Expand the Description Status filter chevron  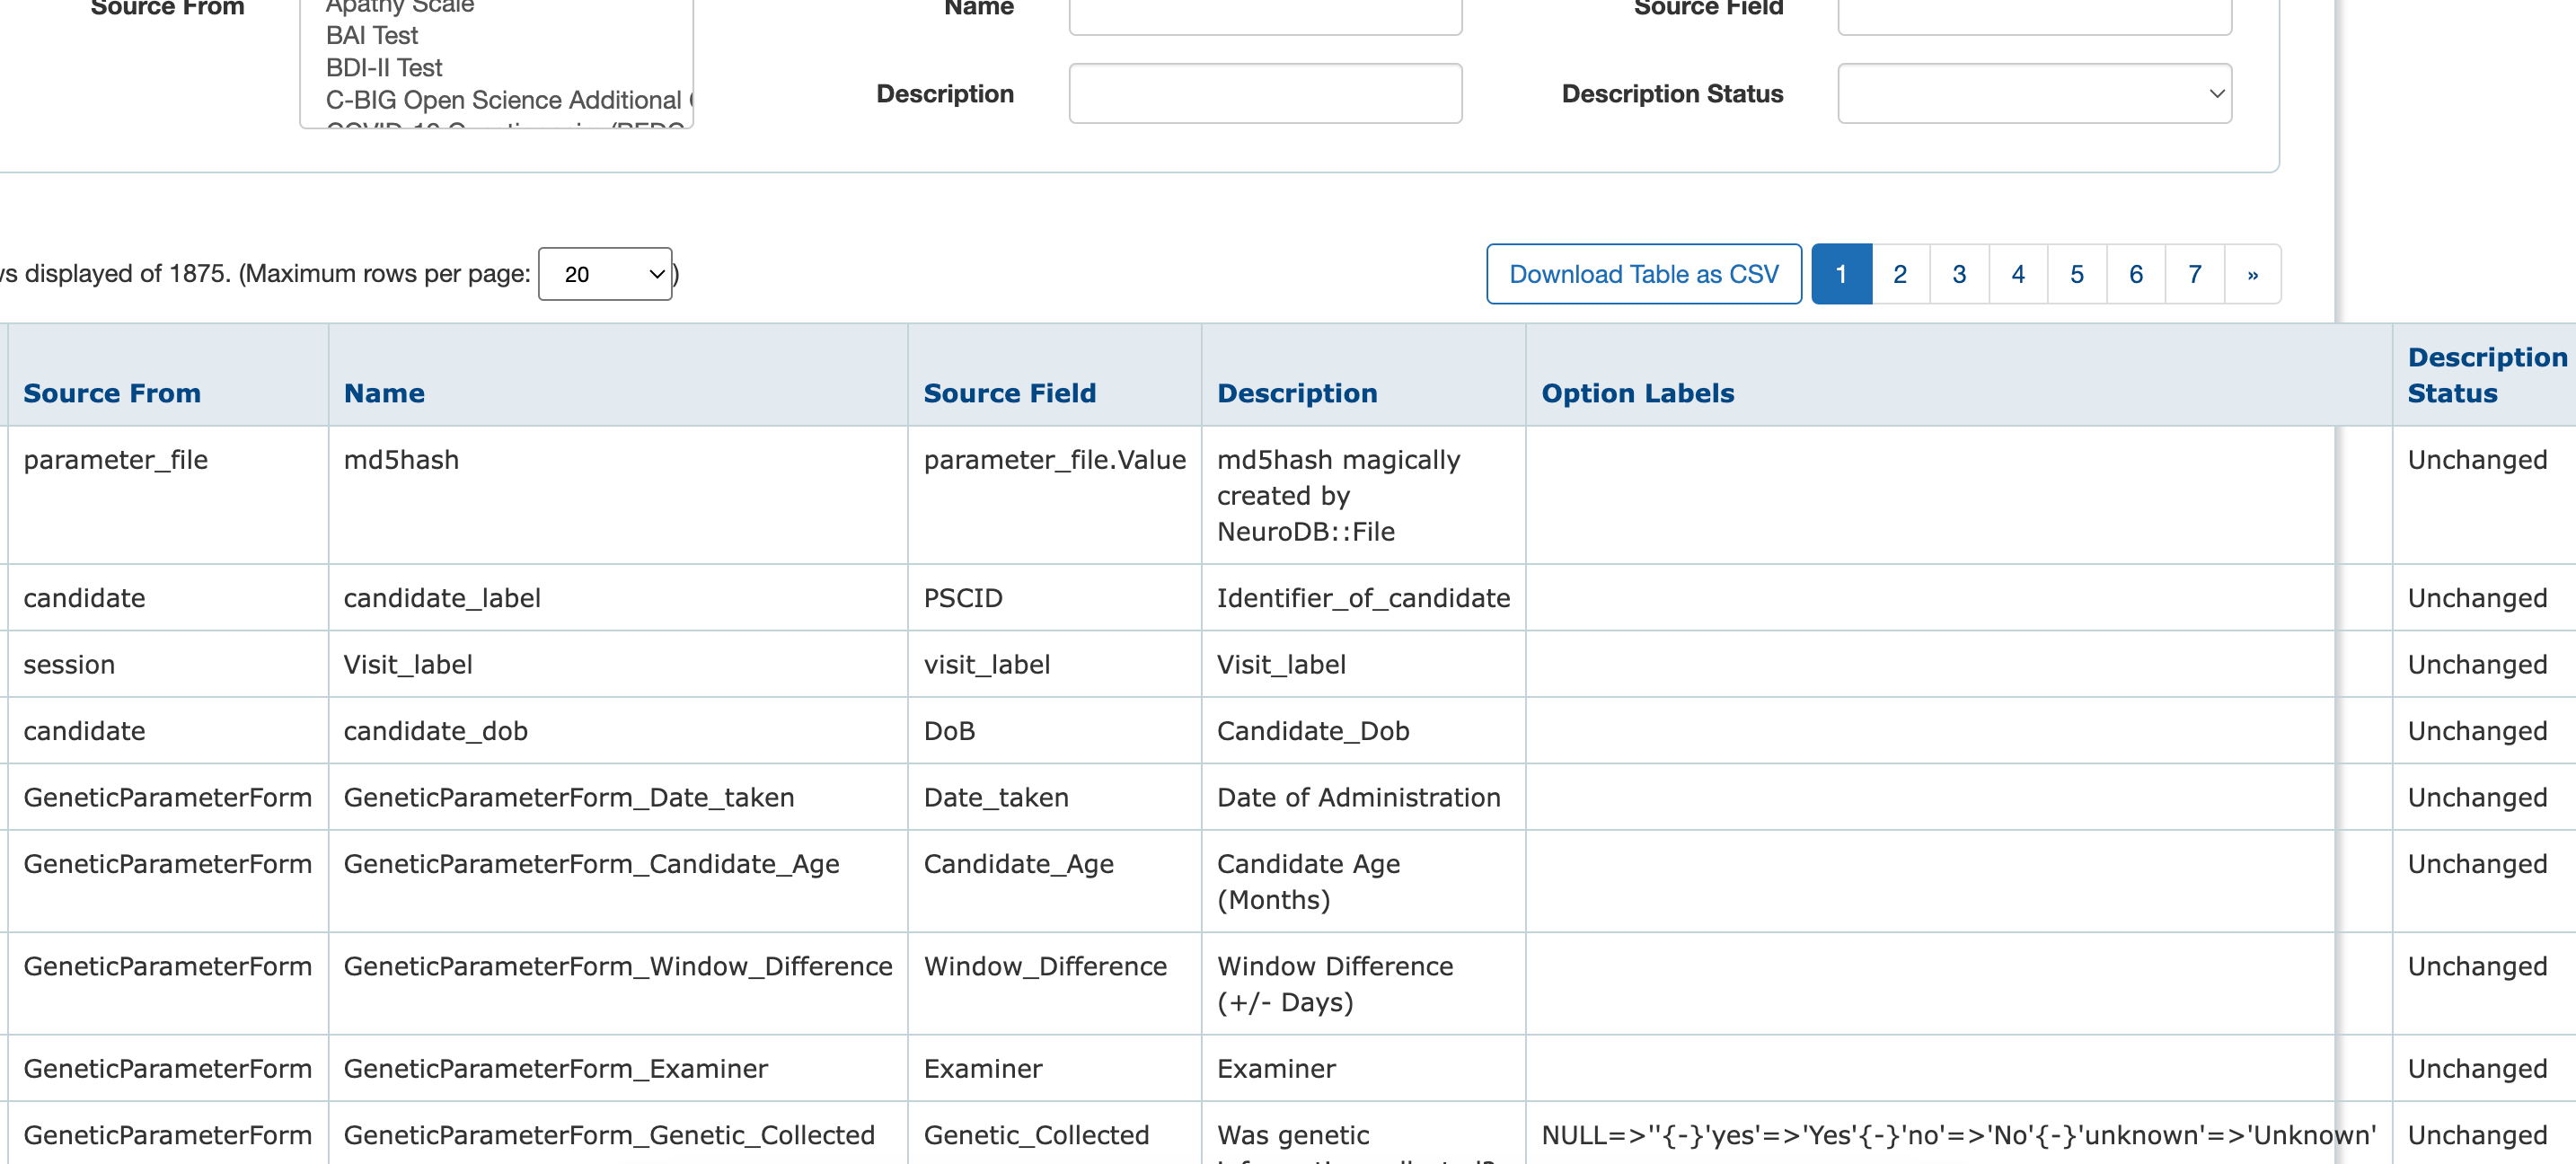[2213, 93]
